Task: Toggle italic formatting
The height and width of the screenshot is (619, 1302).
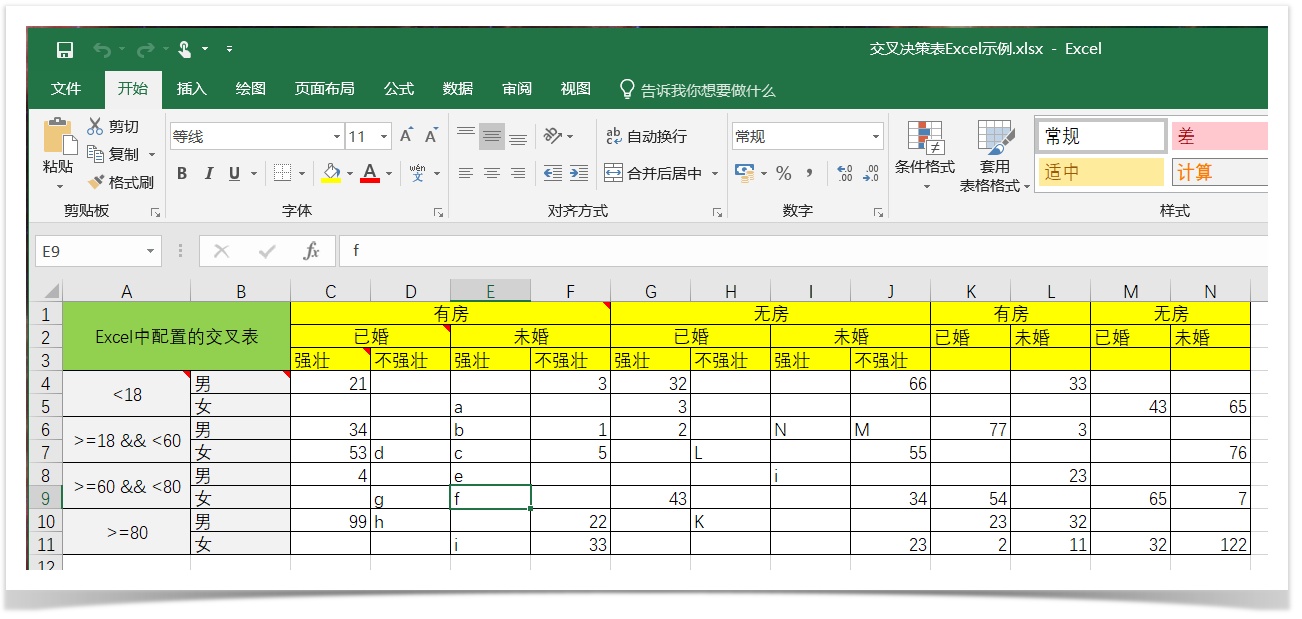Action: click(208, 174)
